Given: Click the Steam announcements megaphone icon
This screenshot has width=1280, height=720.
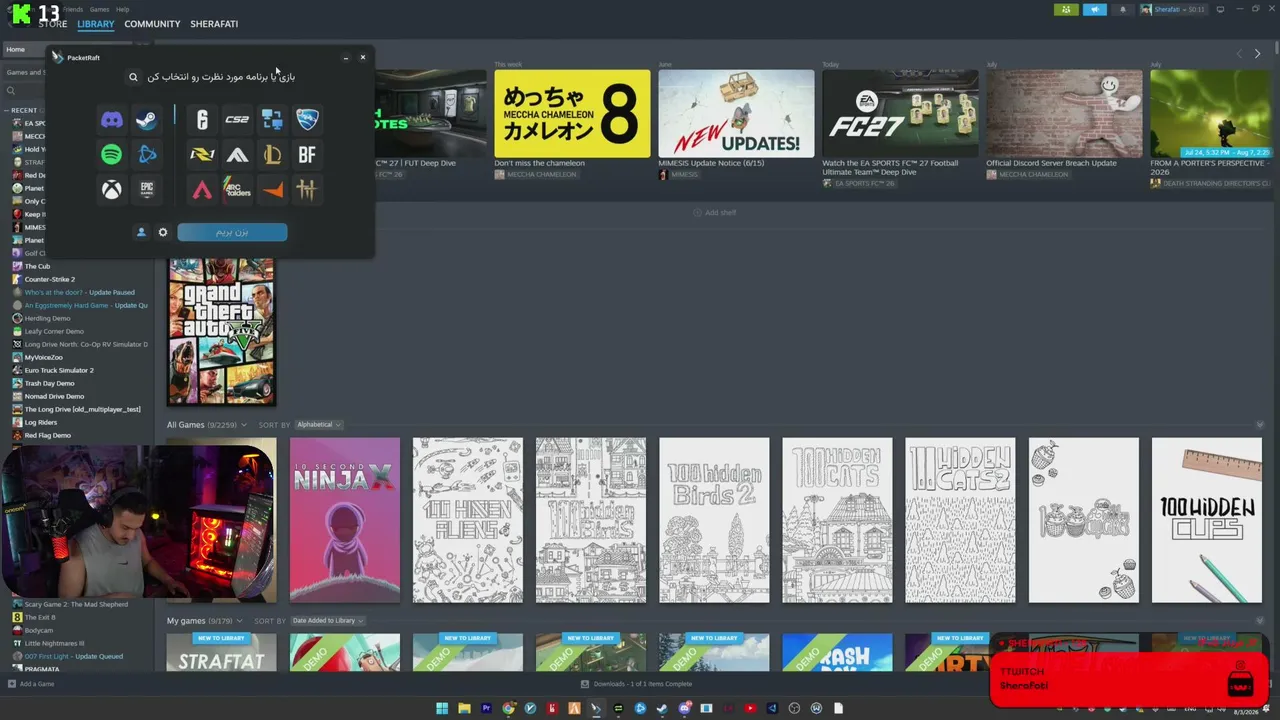Looking at the screenshot, I should [x=1095, y=10].
